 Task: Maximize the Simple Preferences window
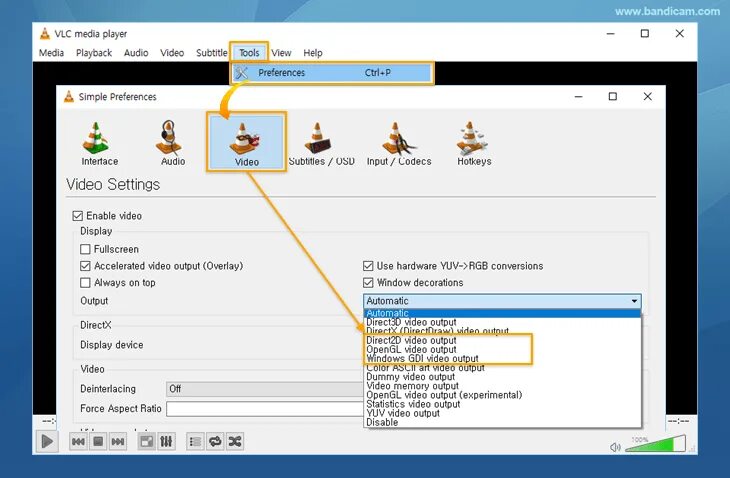tap(613, 96)
